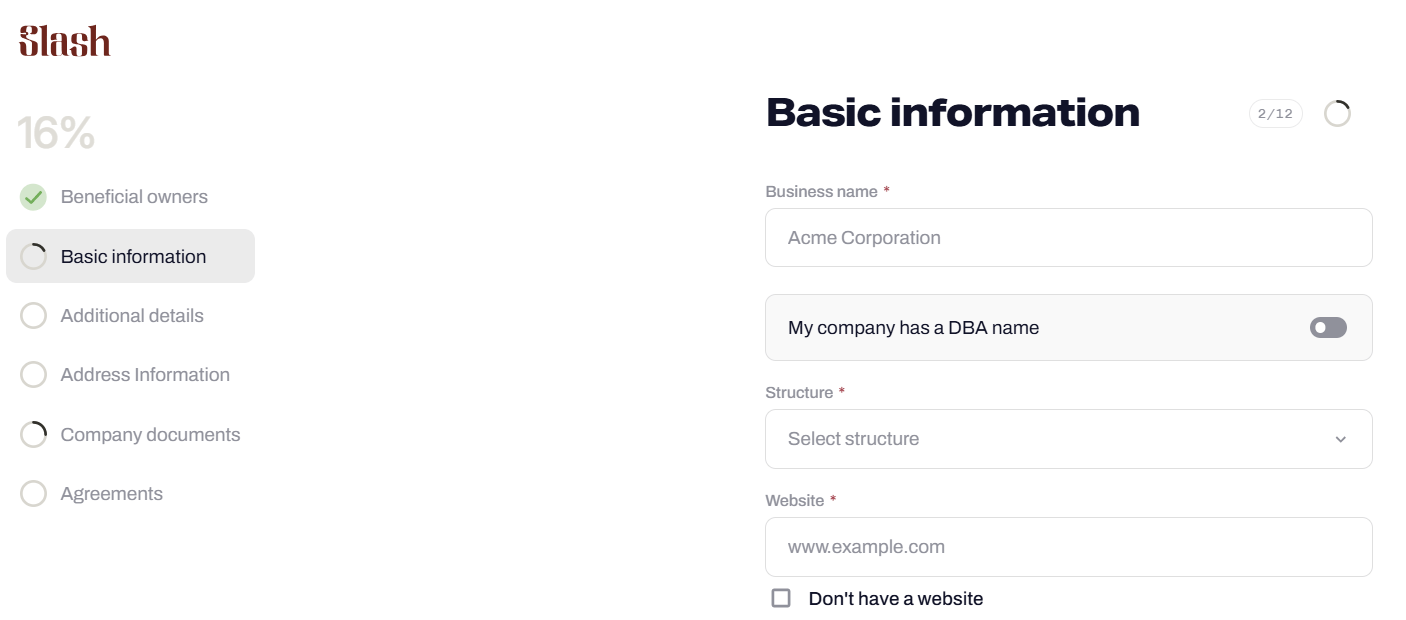Click the 2/12 step counter badge
Image resolution: width=1406 pixels, height=620 pixels.
(x=1275, y=114)
